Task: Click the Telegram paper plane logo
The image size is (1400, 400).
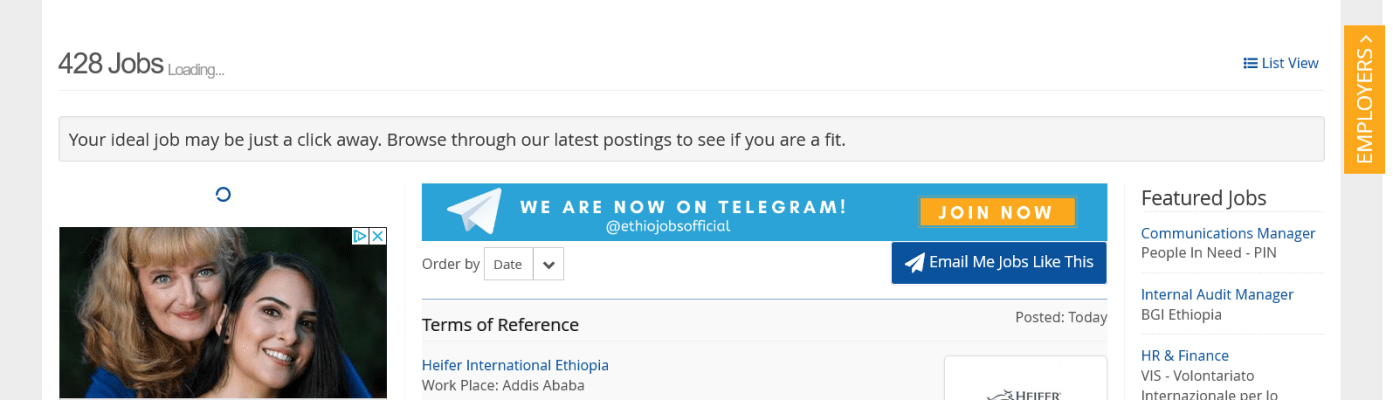Action: click(474, 211)
